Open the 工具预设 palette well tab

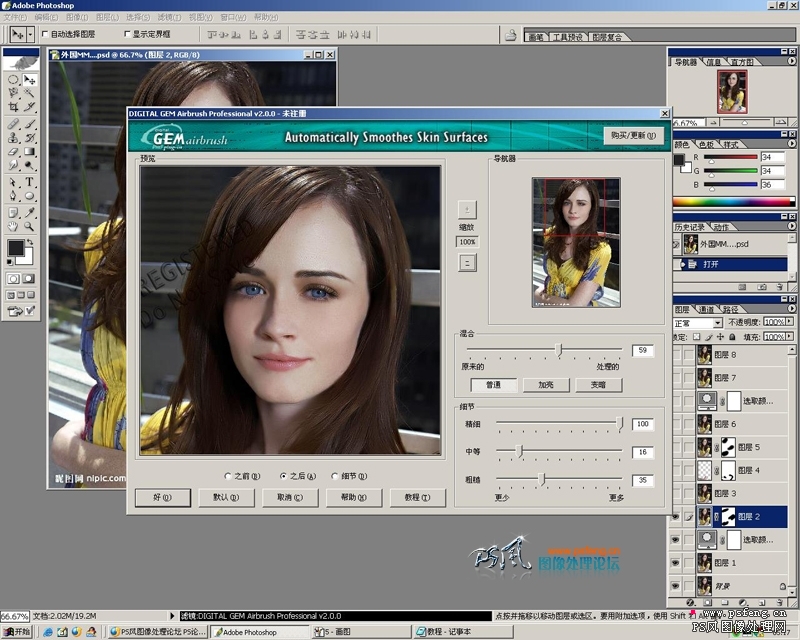[568, 37]
